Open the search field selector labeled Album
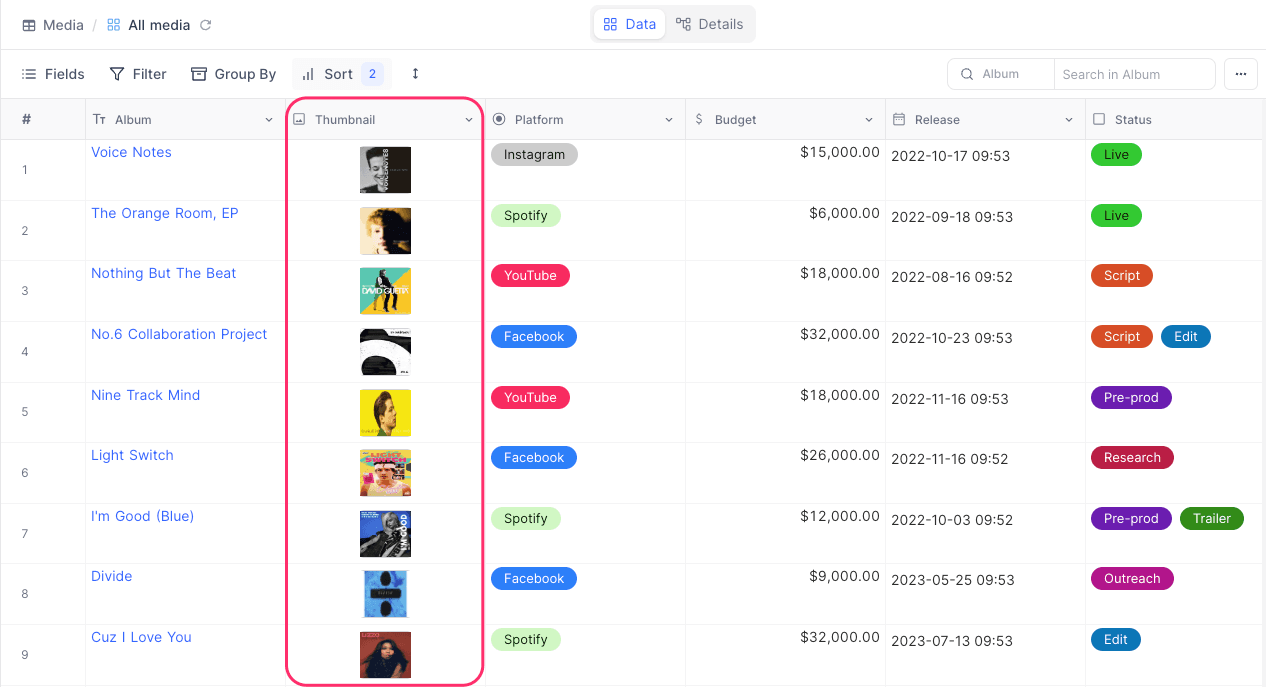The width and height of the screenshot is (1266, 687). [1000, 74]
